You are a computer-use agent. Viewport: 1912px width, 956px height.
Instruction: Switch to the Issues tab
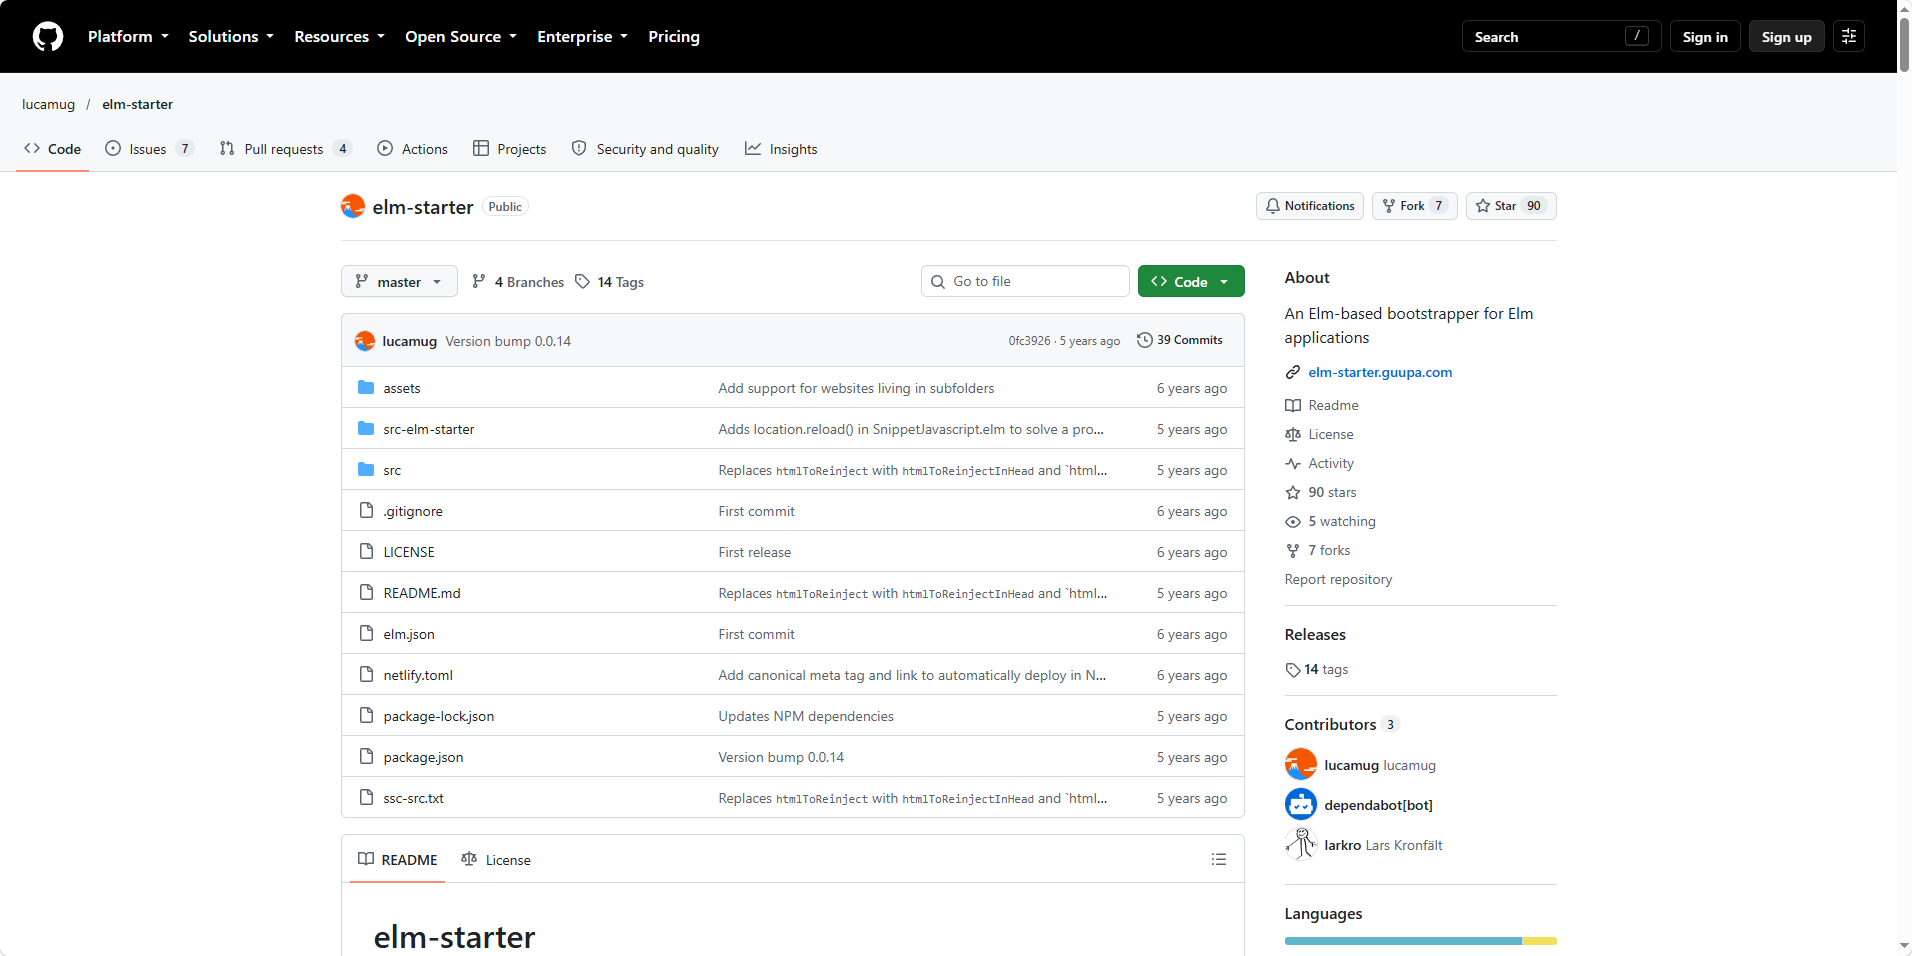[x=149, y=149]
